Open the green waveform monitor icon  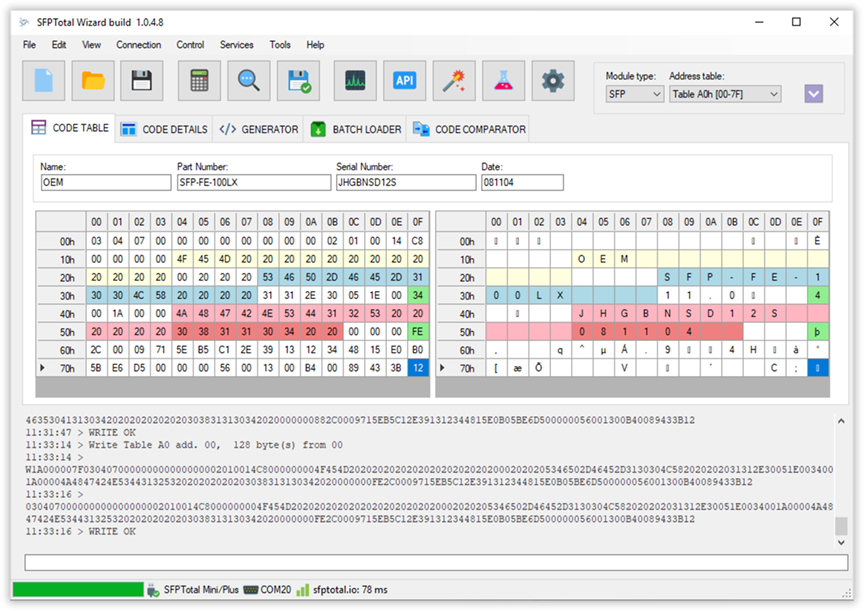point(356,81)
